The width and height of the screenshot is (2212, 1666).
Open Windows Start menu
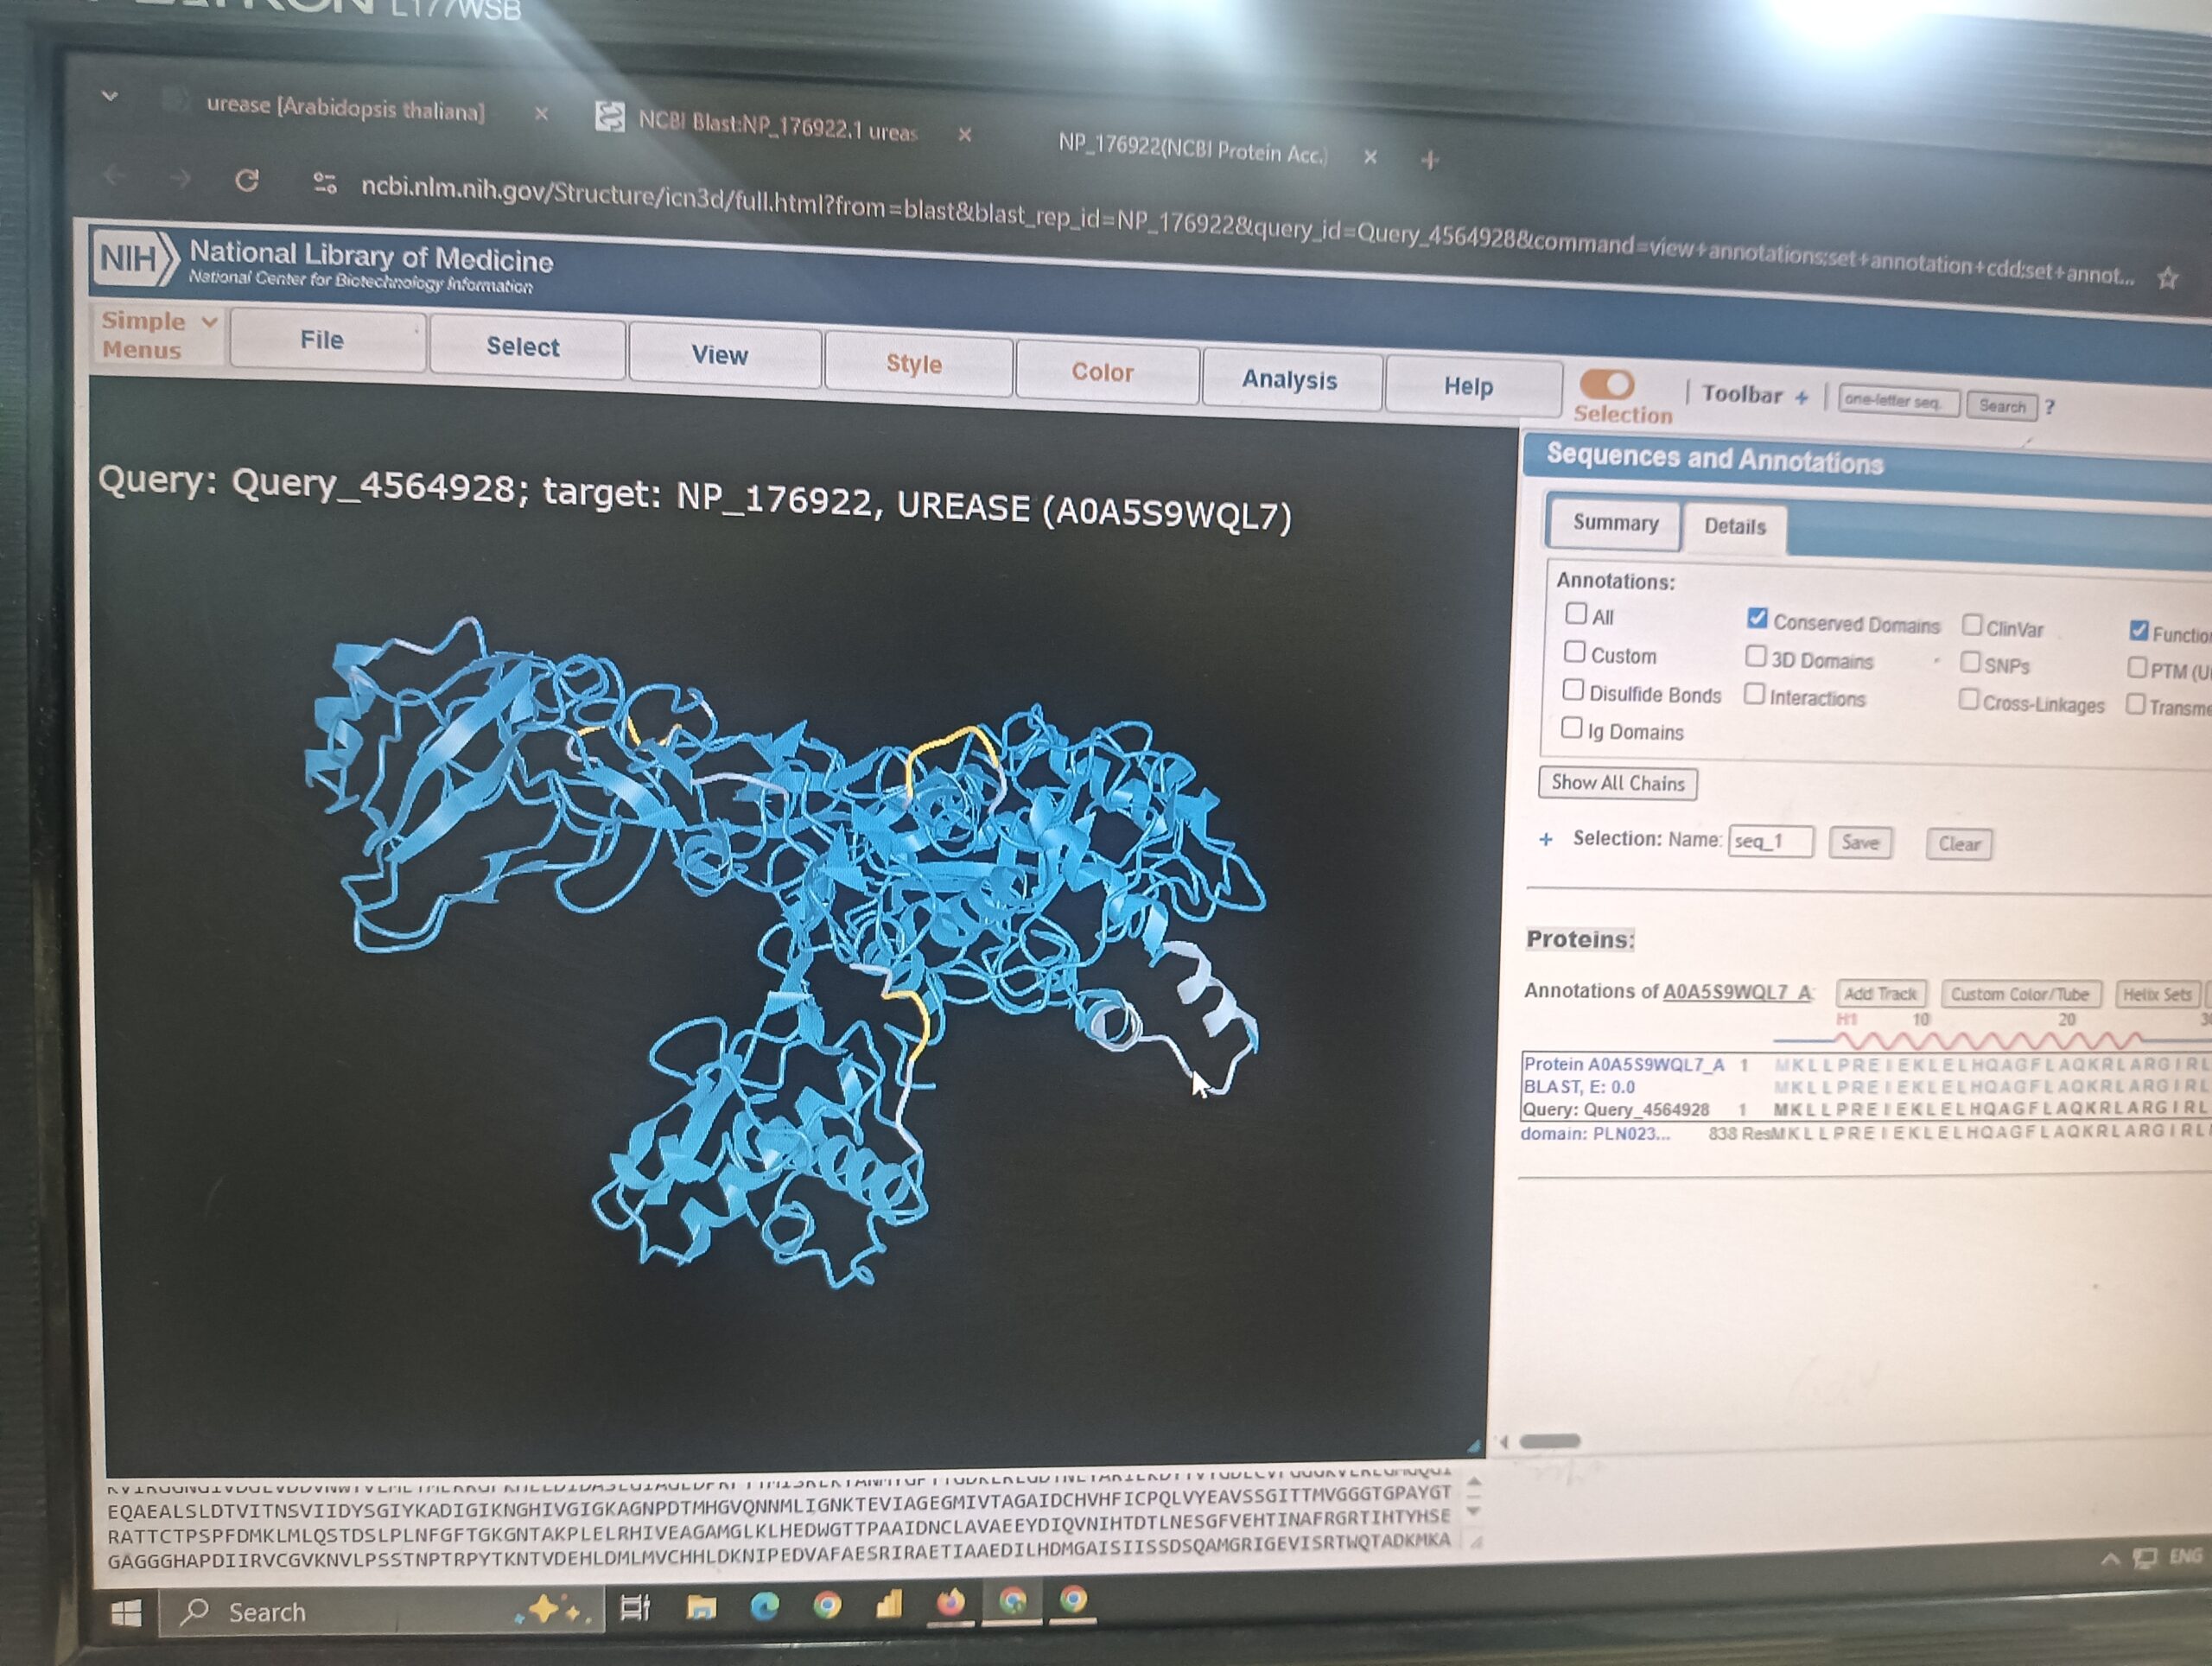click(126, 1613)
